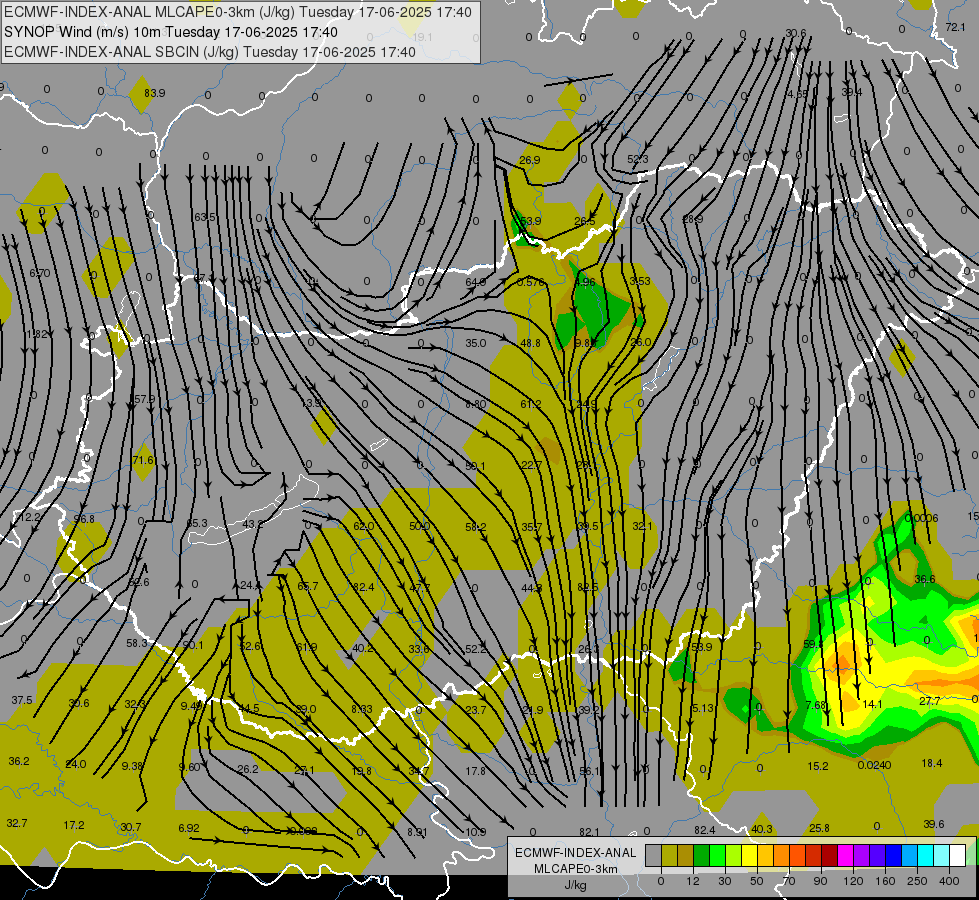
Task: Click map value 40.3
Action: pos(762,829)
